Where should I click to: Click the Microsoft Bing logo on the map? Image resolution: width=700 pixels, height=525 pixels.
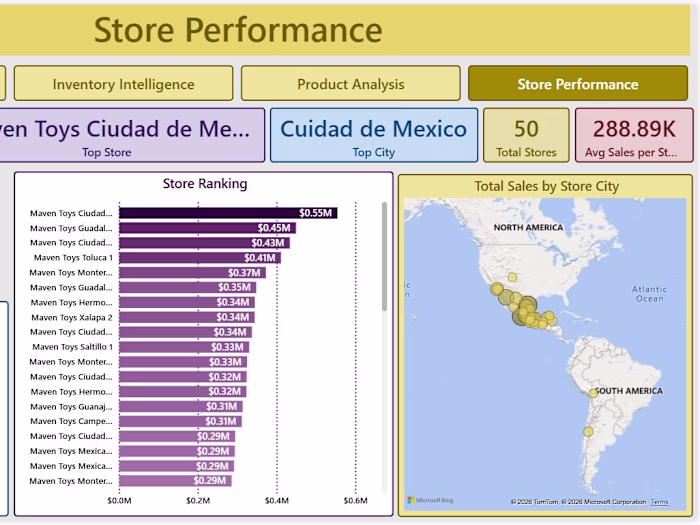(x=430, y=500)
